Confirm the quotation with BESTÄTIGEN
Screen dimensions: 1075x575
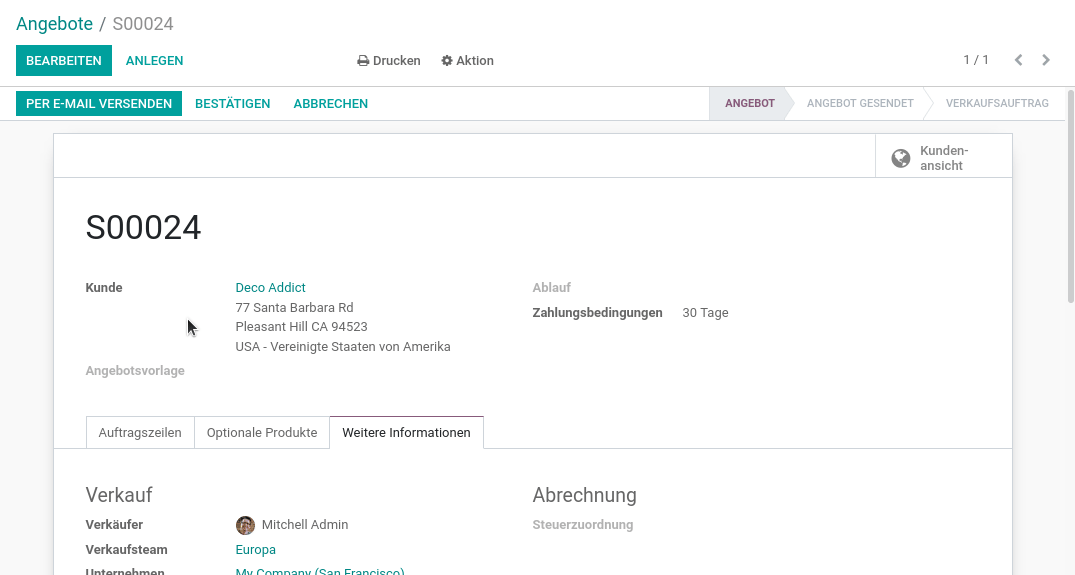(232, 103)
